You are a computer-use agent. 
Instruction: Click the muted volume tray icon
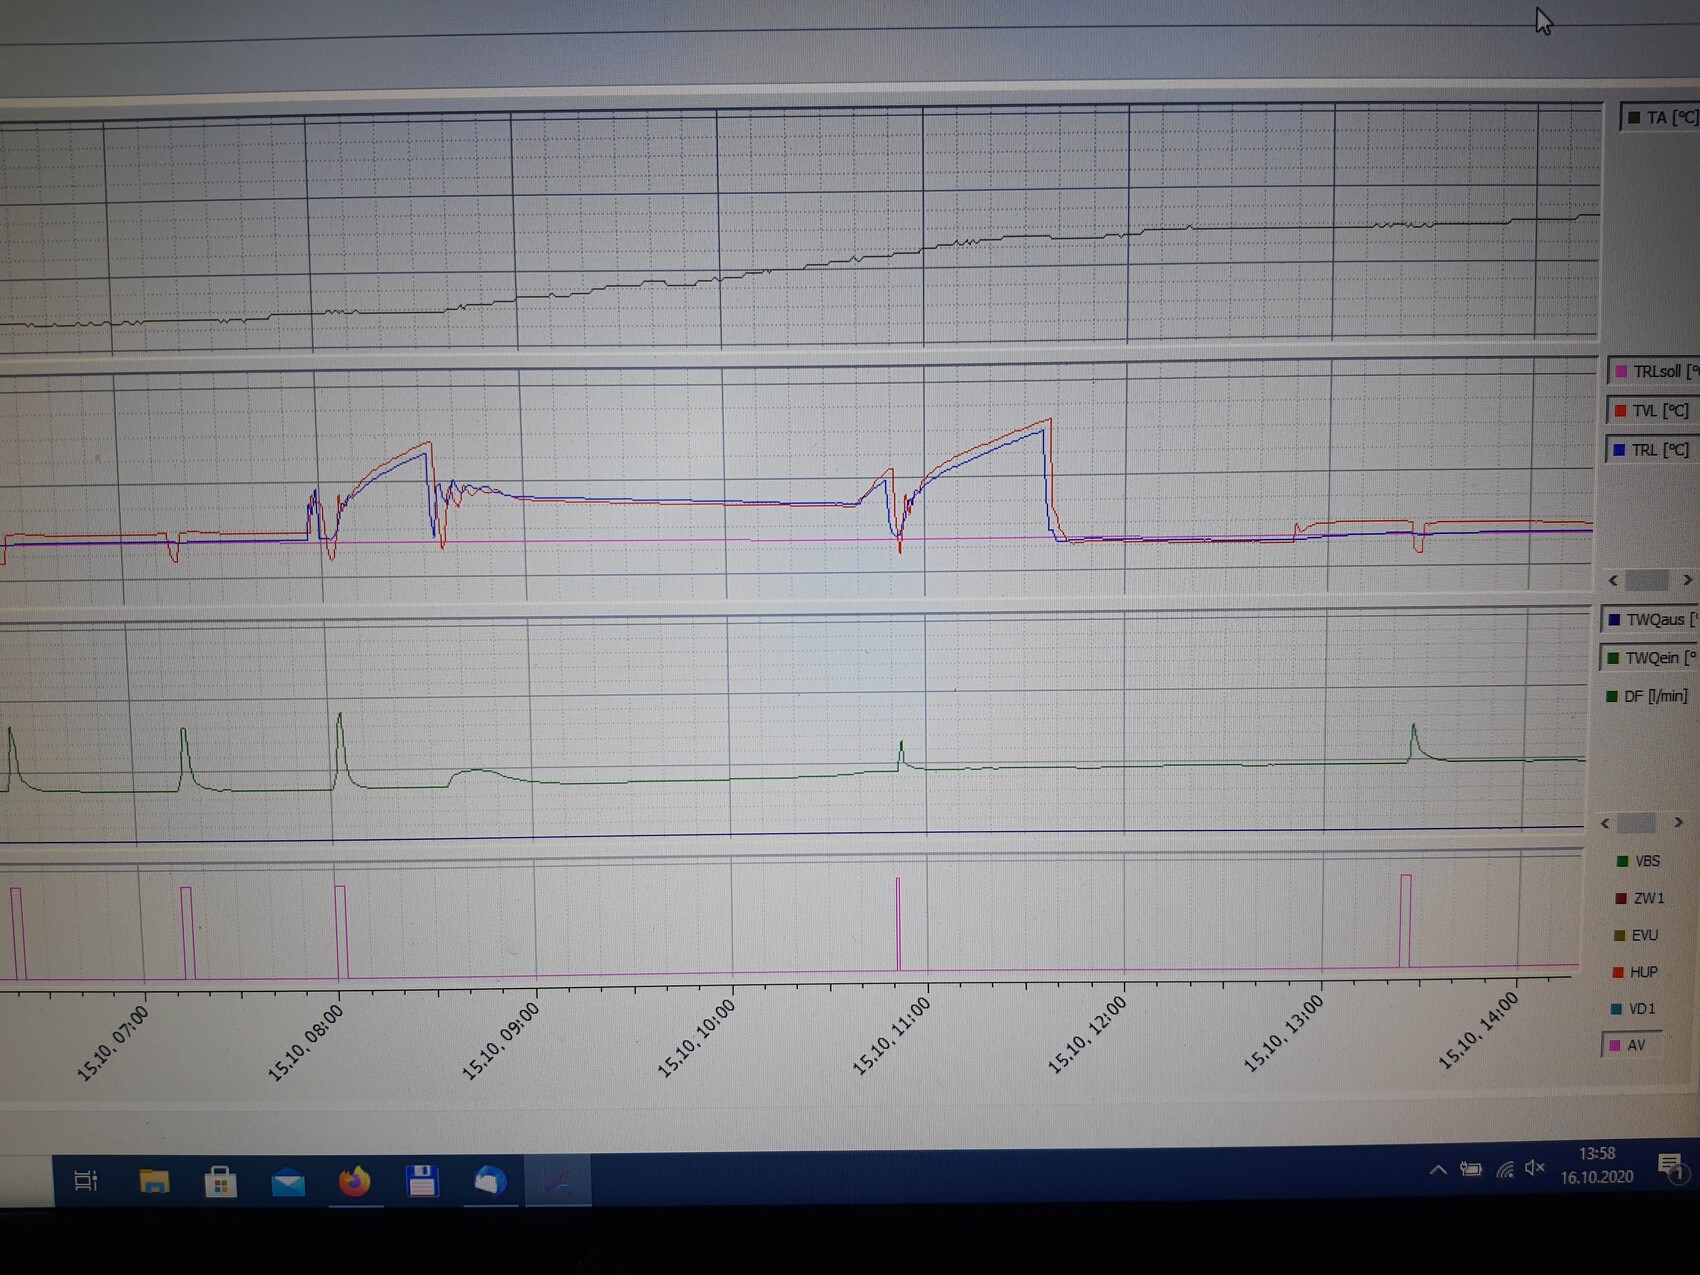[1535, 1168]
